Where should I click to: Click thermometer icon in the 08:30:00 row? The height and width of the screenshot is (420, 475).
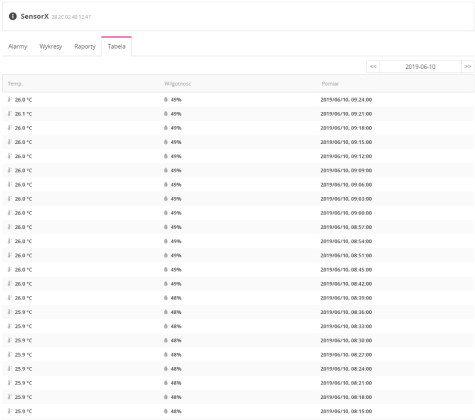pyautogui.click(x=10, y=340)
